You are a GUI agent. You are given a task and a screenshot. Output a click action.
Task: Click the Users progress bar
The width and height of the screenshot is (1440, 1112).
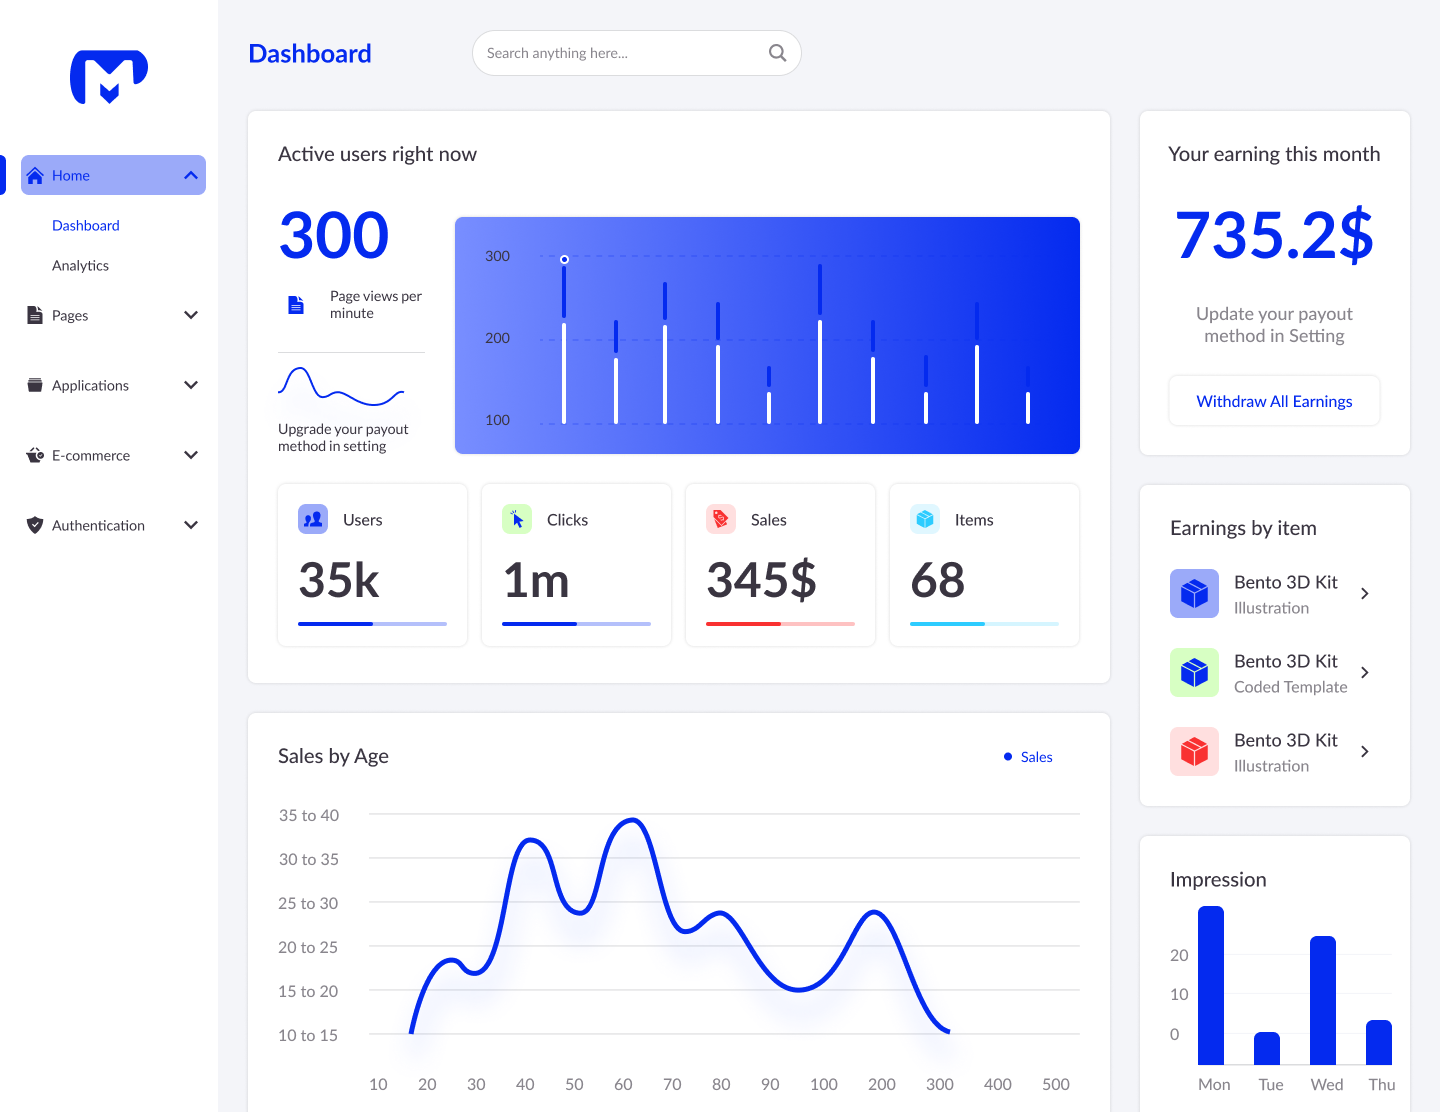[372, 624]
